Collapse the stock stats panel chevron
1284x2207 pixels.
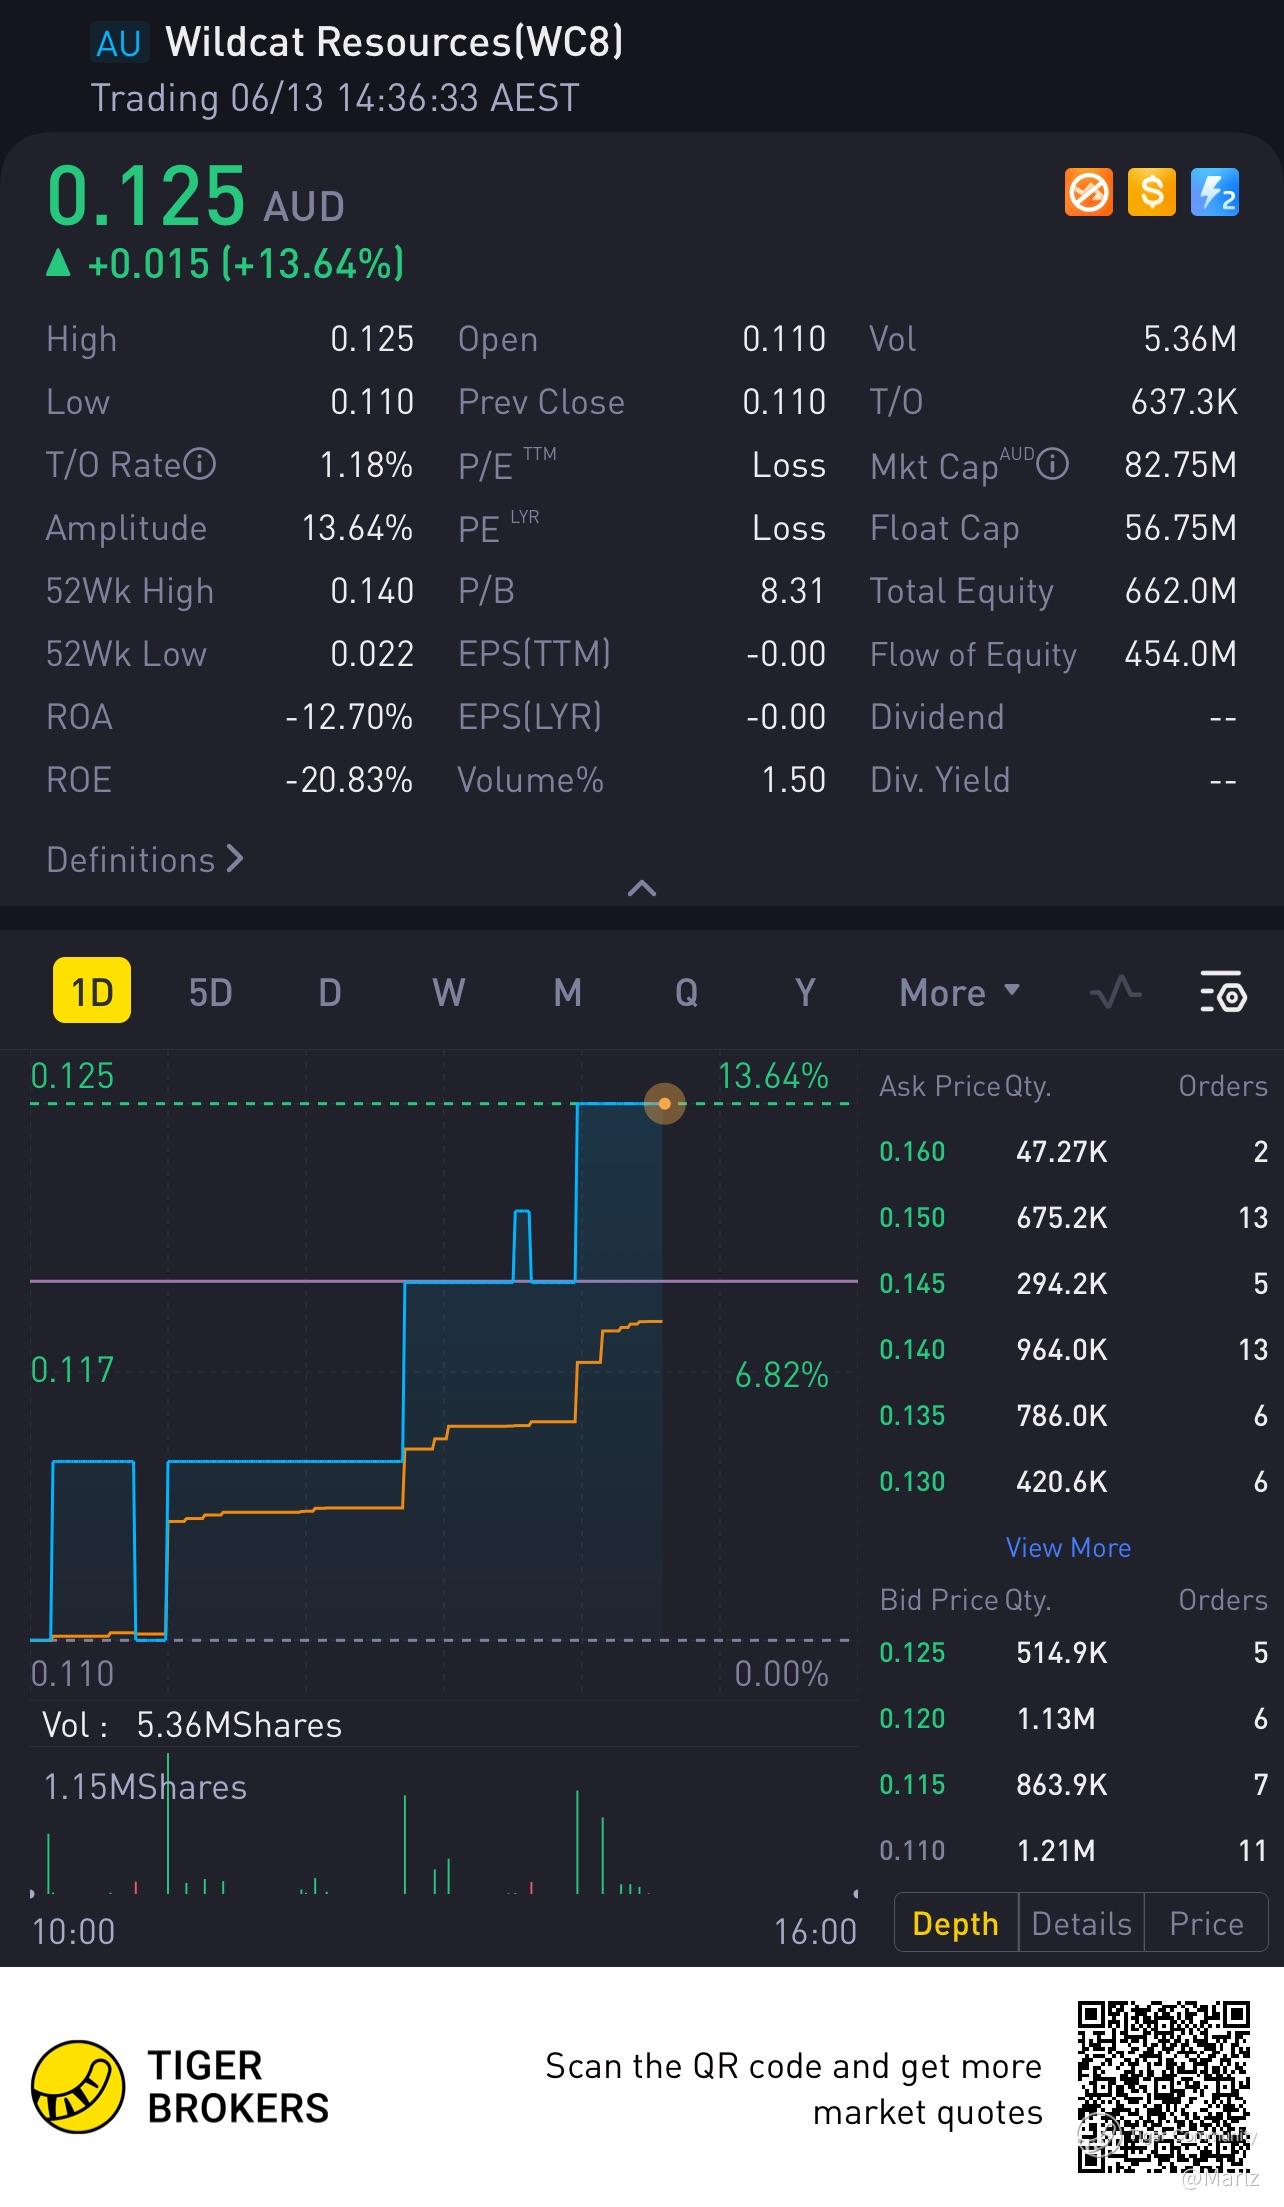click(x=641, y=888)
